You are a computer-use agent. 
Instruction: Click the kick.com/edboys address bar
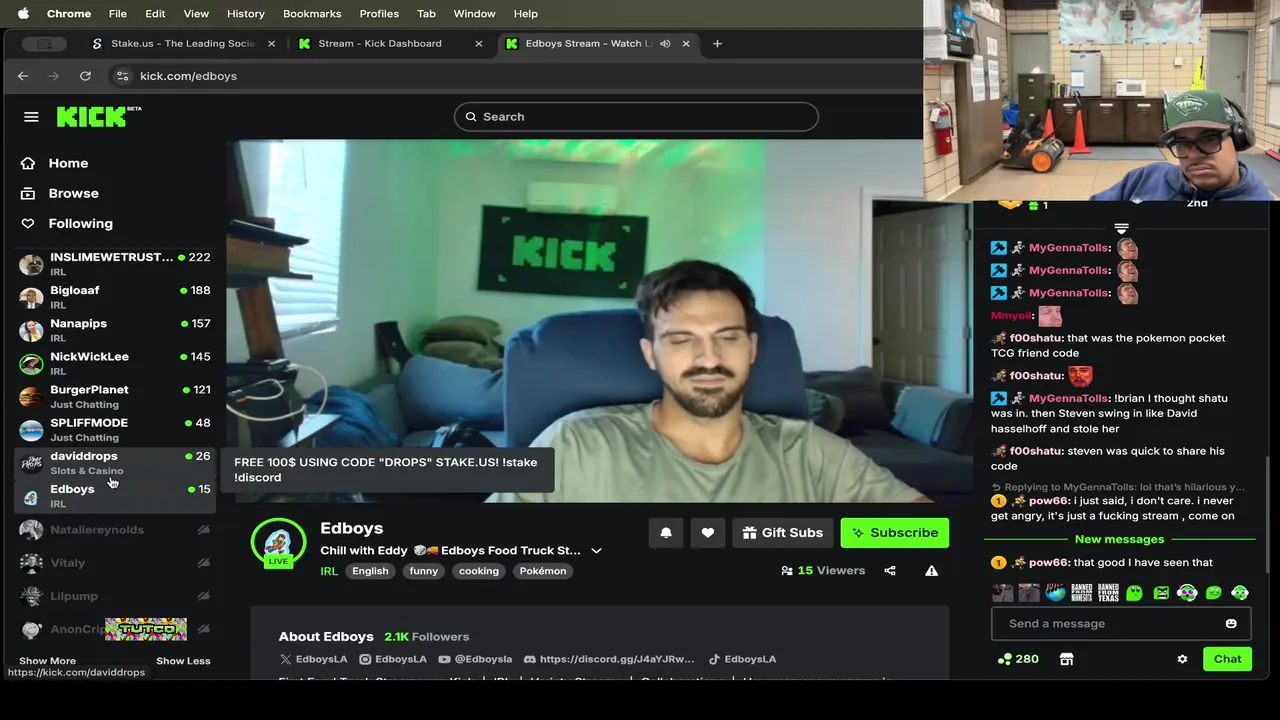coord(188,76)
